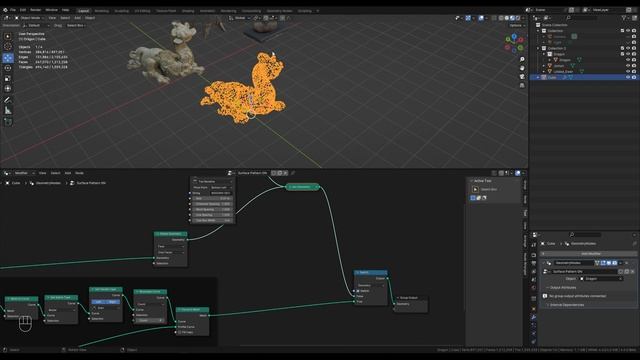Select the Select Box tool in the viewport toolbar
Image resolution: width=640 pixels, height=360 pixels.
coord(8,36)
